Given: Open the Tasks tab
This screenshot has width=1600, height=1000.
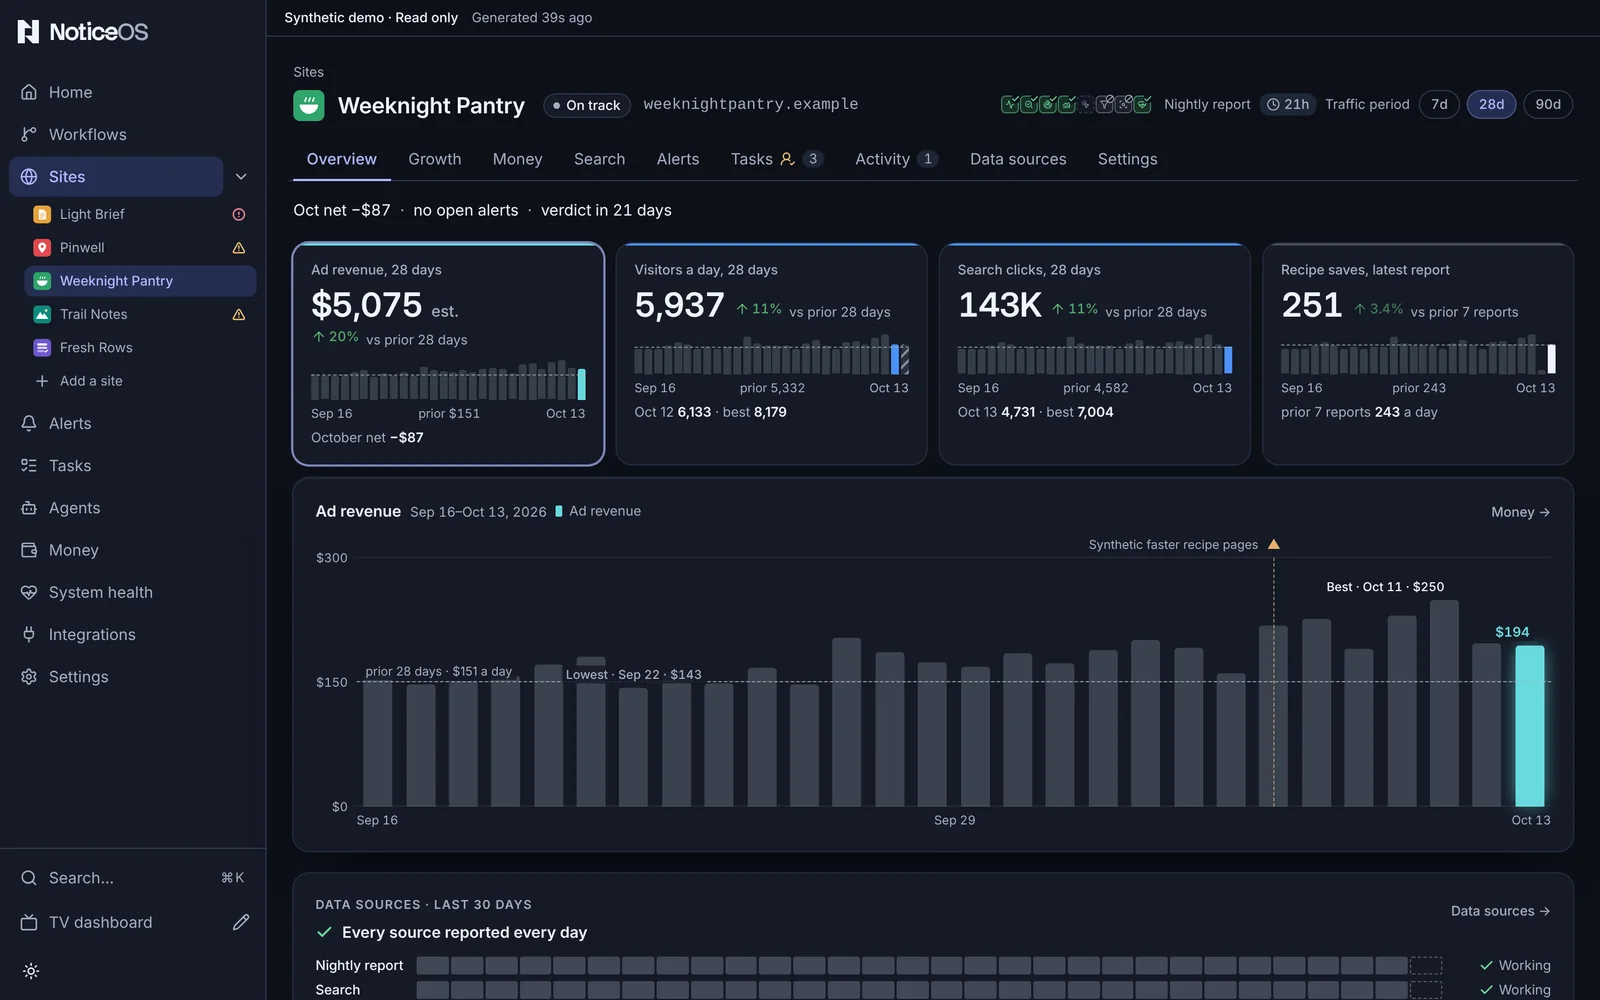Looking at the screenshot, I should coord(777,159).
